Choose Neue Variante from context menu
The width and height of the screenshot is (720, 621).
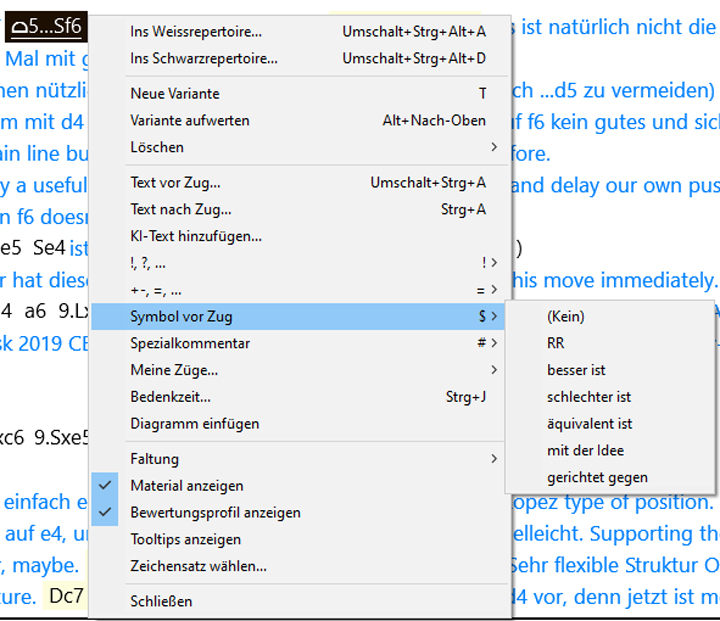175,94
